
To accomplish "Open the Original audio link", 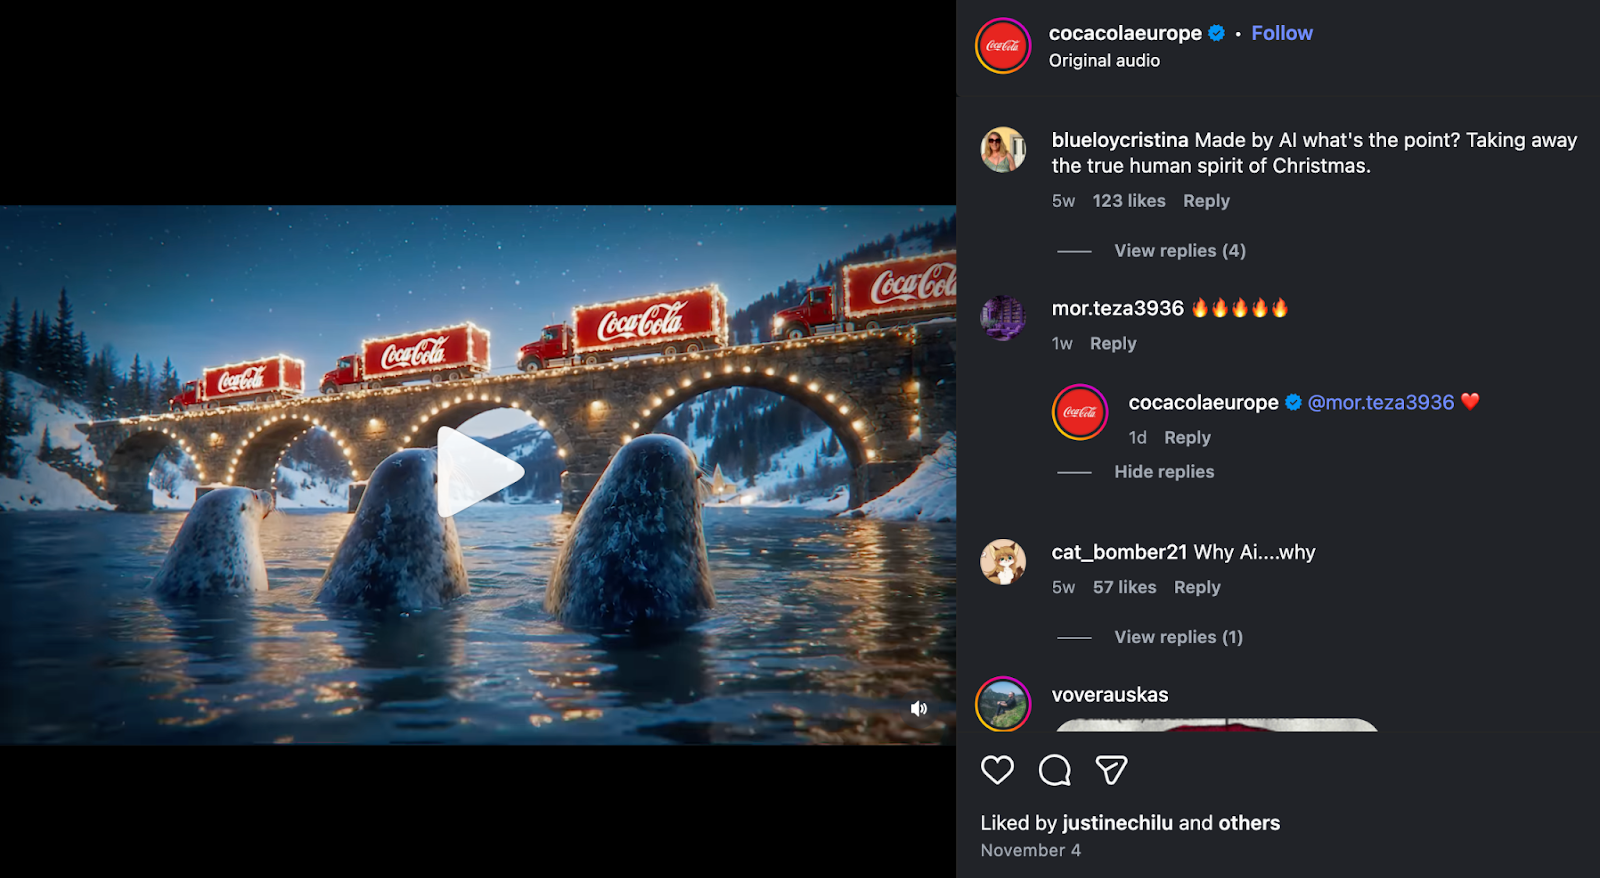I will [1104, 61].
